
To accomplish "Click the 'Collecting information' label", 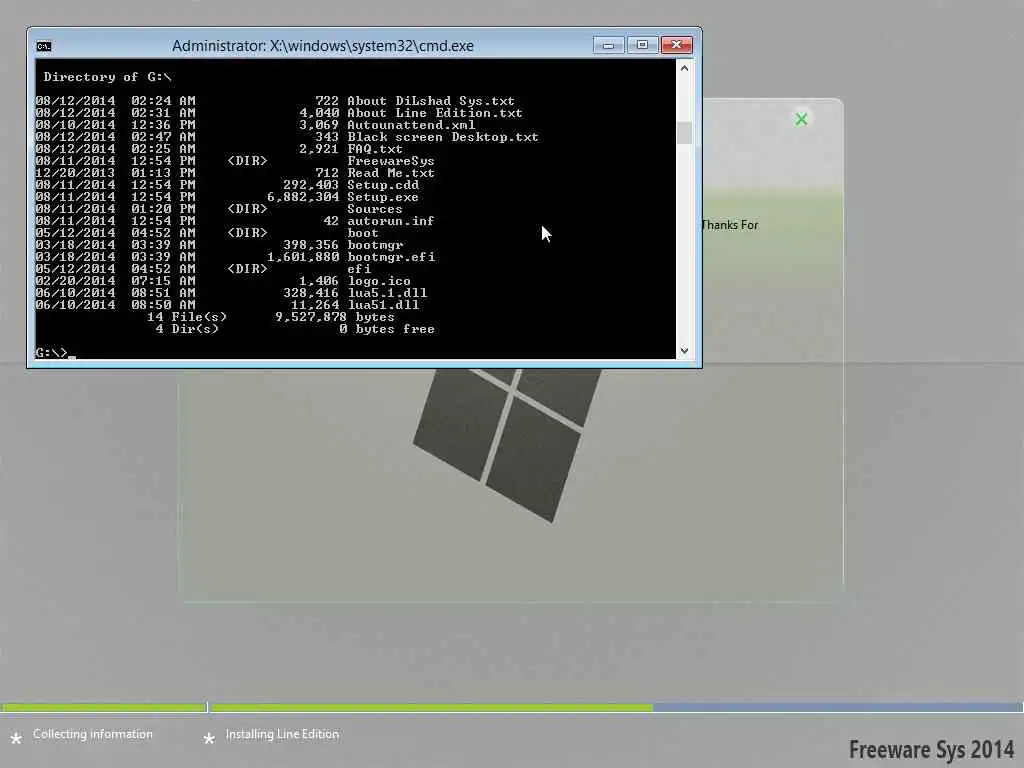I will tap(93, 734).
